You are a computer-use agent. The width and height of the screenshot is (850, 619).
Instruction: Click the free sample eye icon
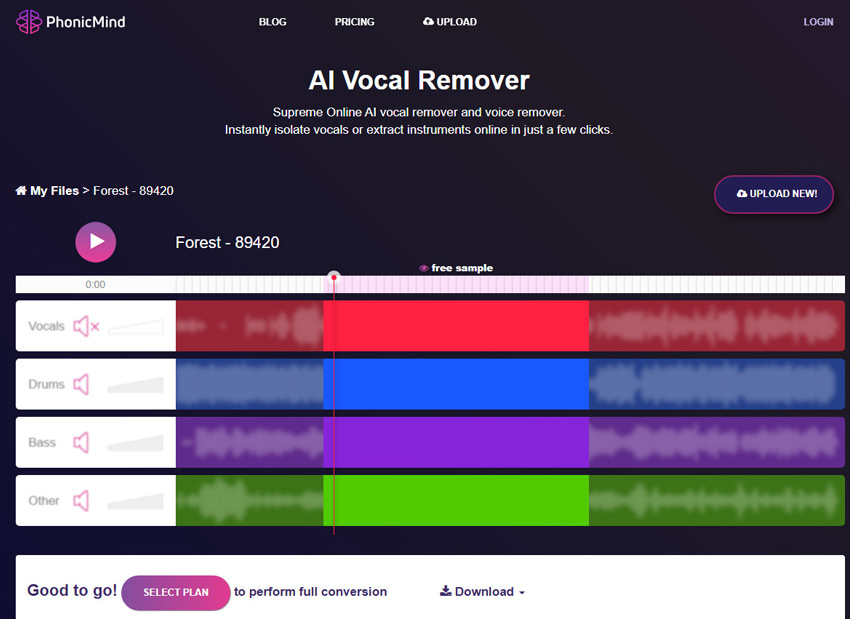coord(424,268)
